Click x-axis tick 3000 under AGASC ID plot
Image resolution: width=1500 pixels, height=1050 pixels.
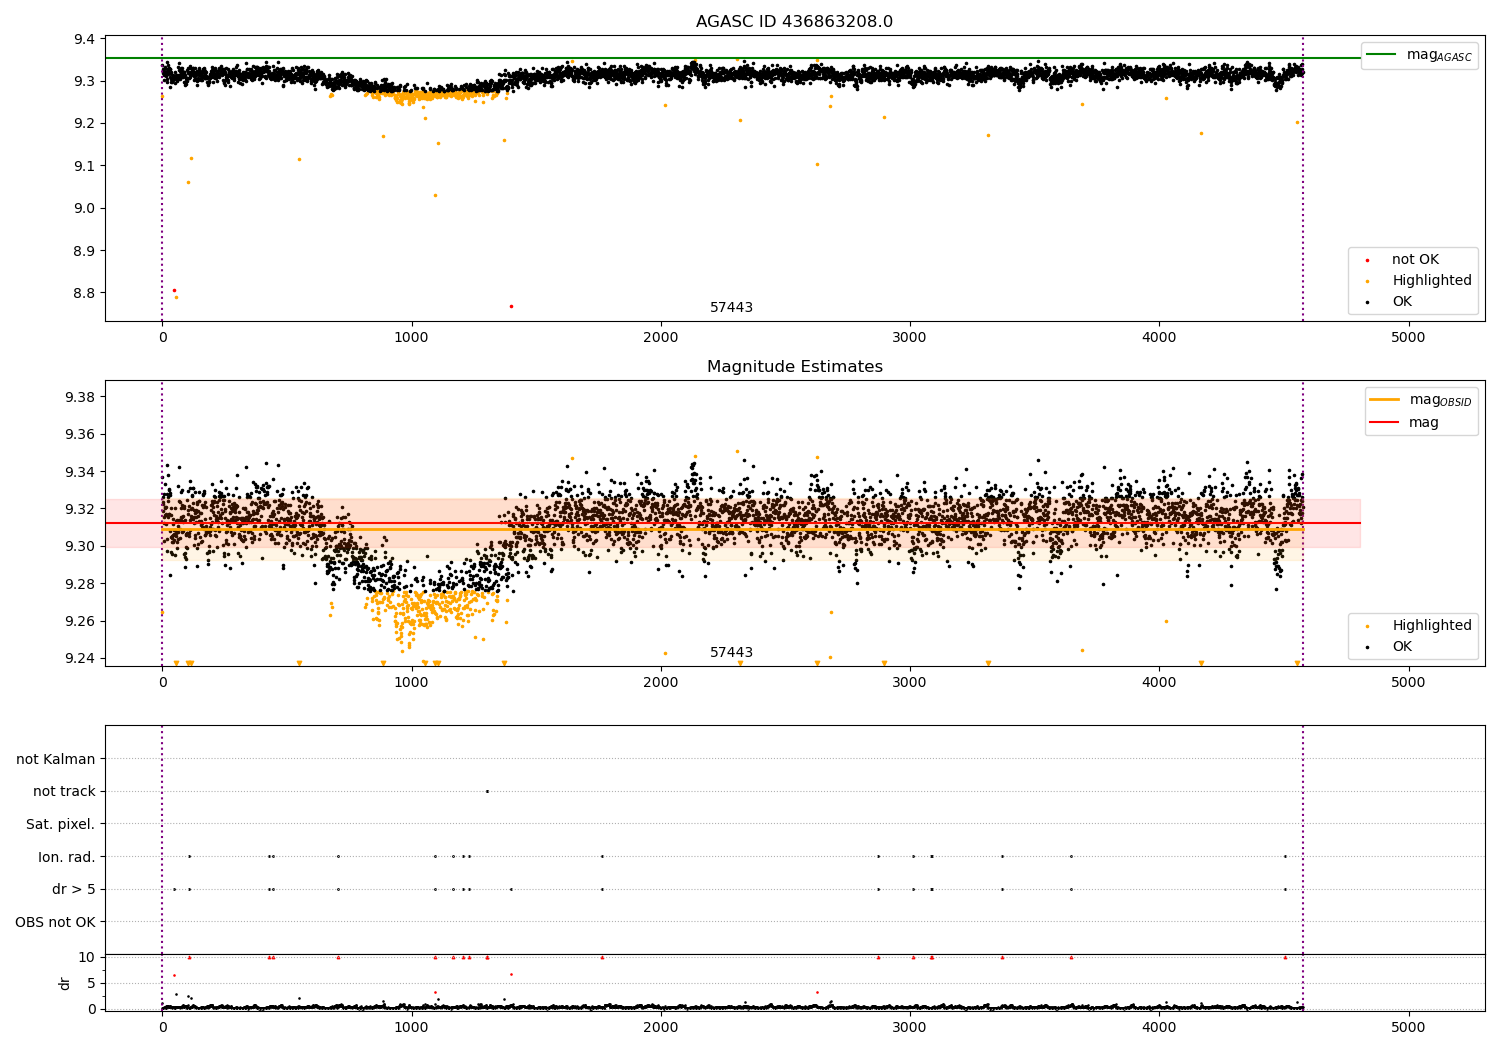(910, 338)
